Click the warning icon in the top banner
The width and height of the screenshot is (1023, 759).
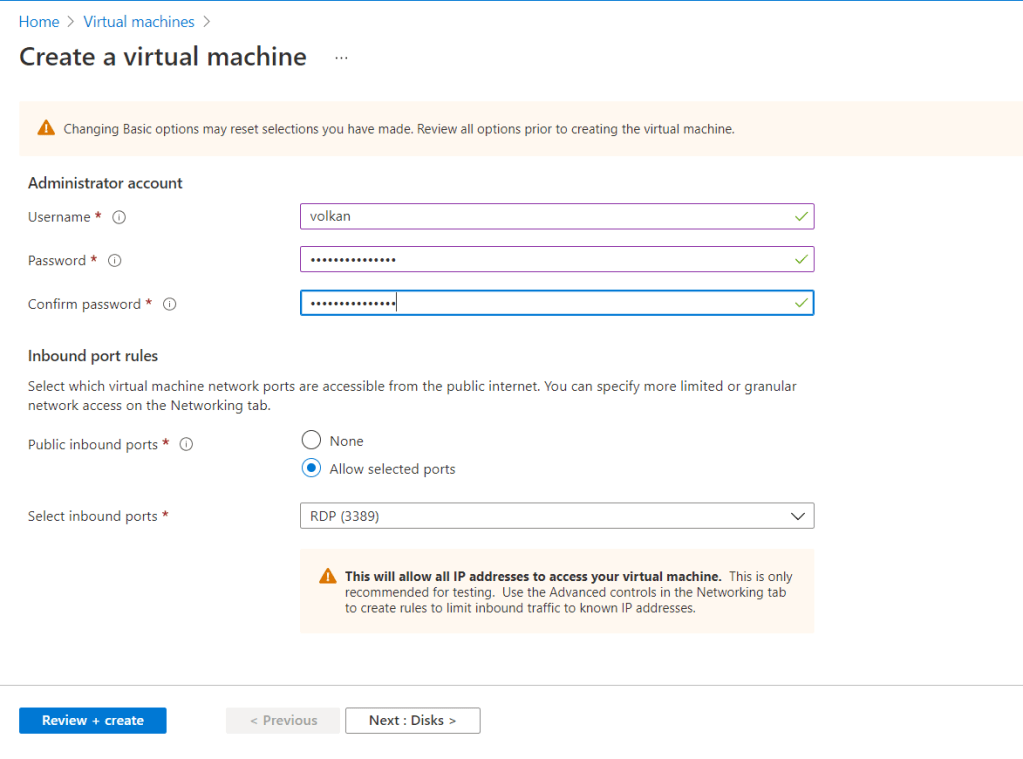point(46,128)
